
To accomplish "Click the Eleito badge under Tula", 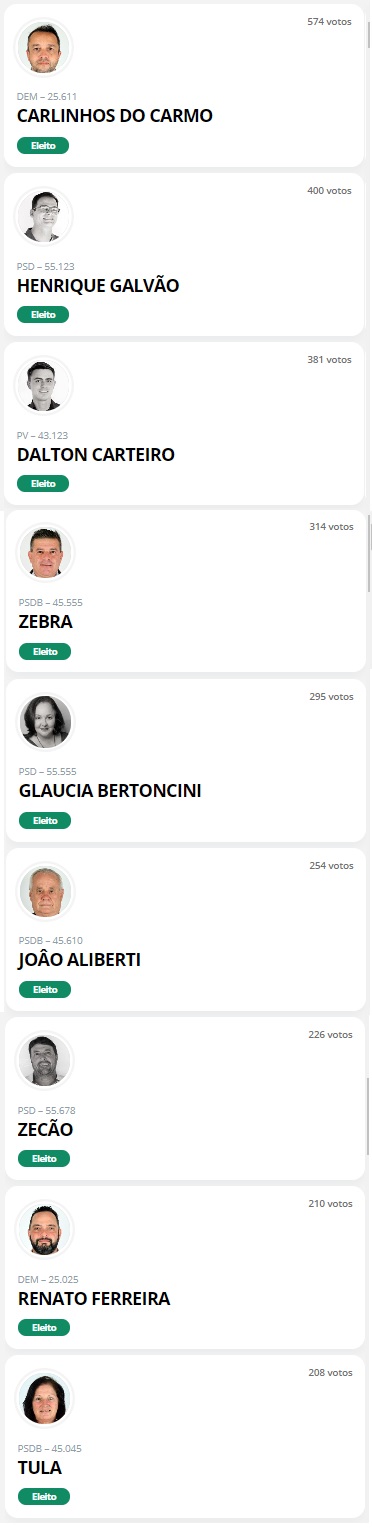I will pos(44,1497).
